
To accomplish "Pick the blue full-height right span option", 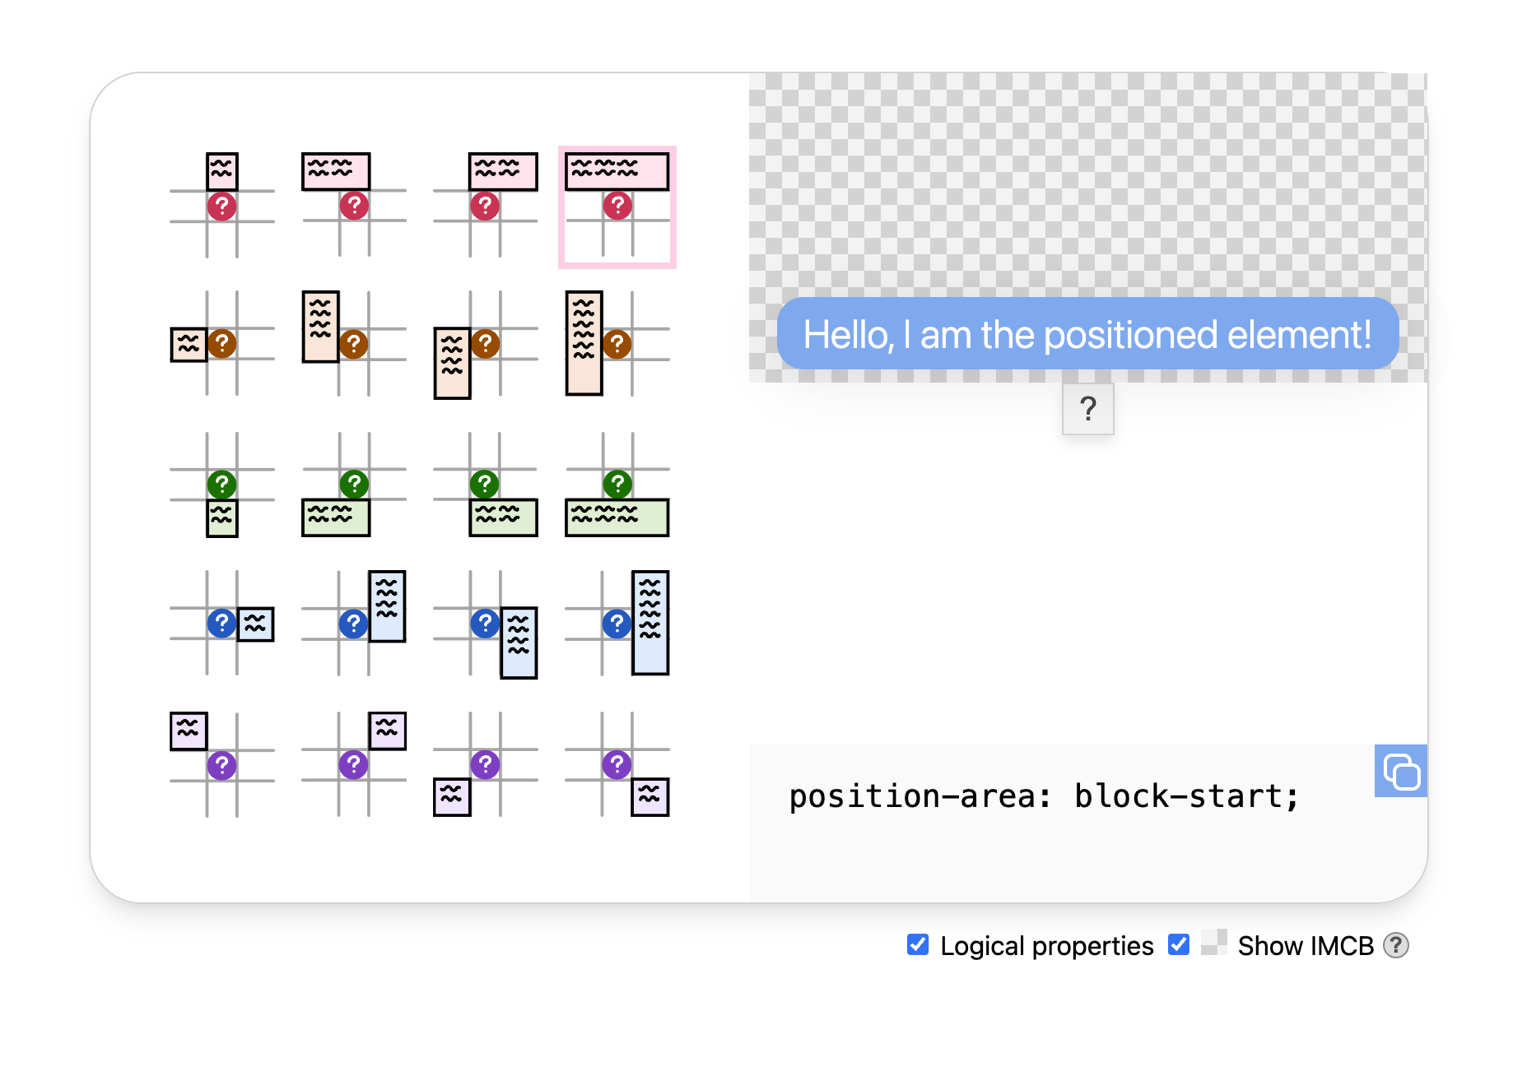I will pos(617,624).
